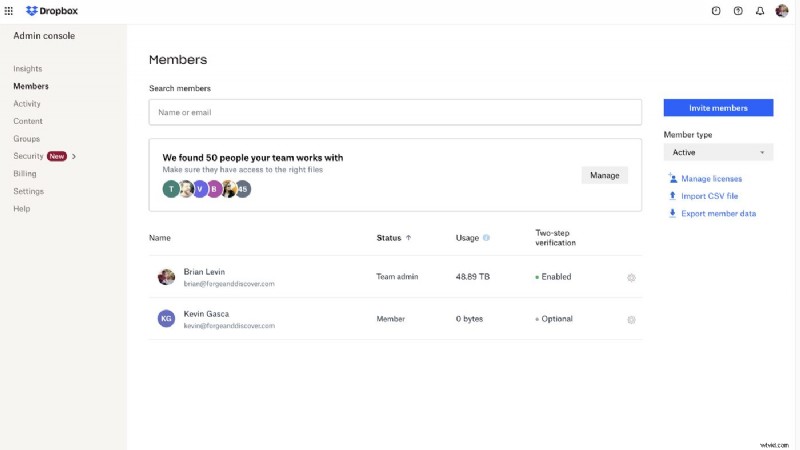Click the Dropbox logo
Screen dimensions: 800x450
[x=52, y=11]
